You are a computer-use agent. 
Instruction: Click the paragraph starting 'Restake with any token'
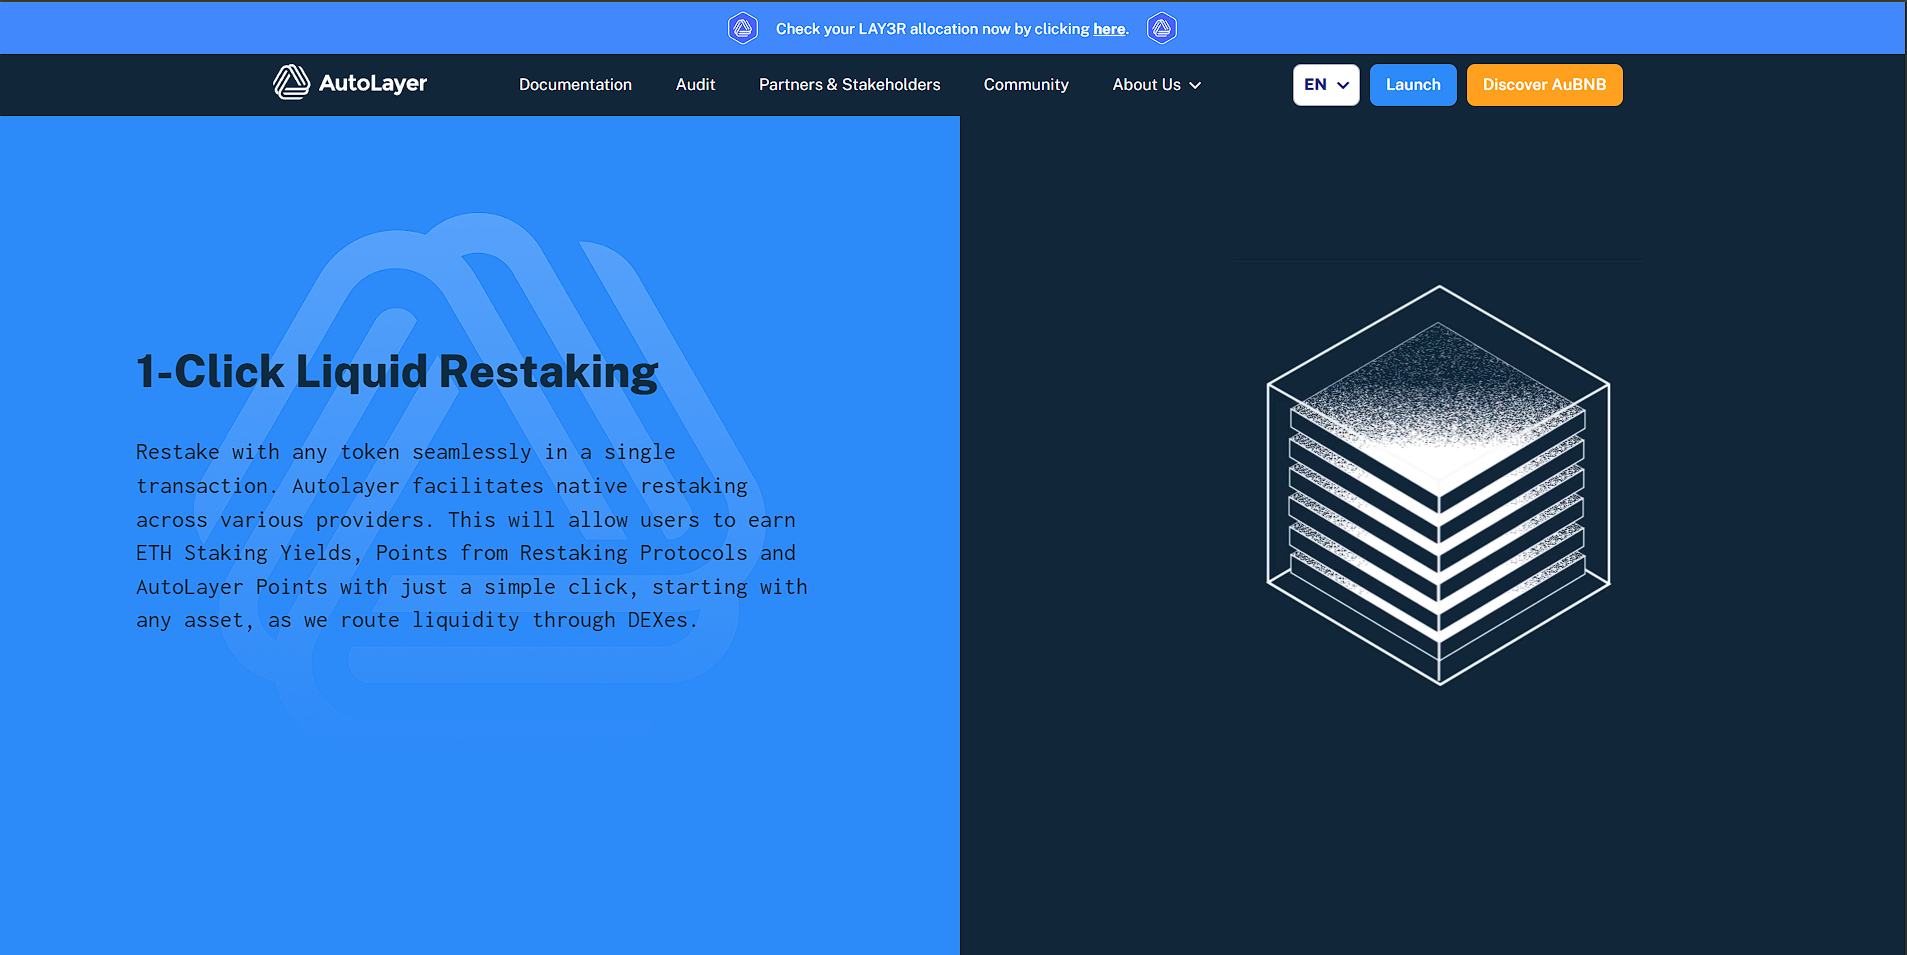(x=471, y=536)
